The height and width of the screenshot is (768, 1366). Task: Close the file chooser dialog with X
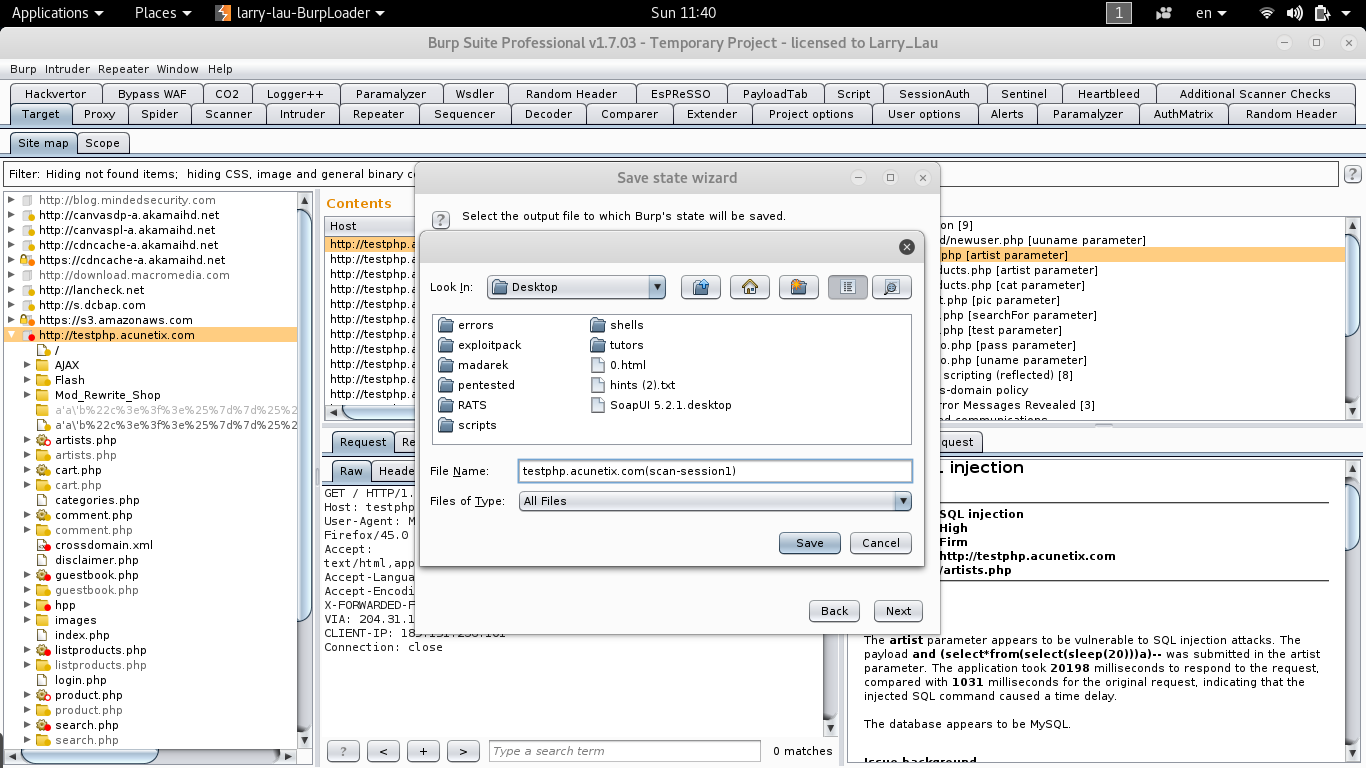click(906, 247)
